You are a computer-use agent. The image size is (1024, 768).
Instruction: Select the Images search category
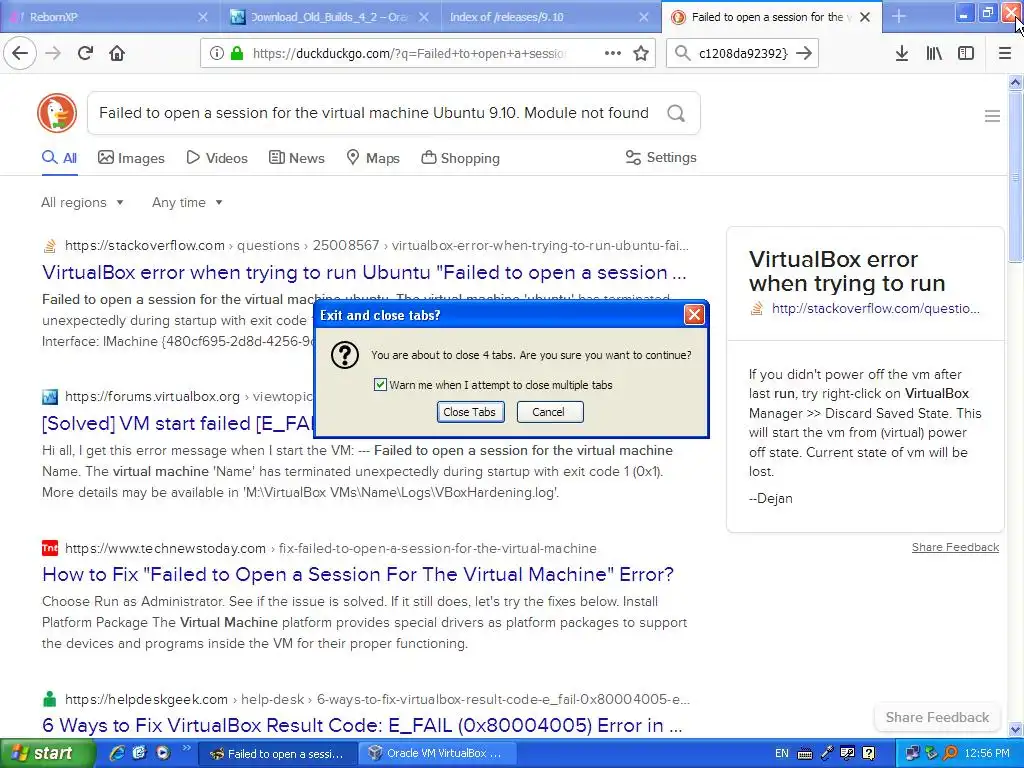[x=131, y=158]
